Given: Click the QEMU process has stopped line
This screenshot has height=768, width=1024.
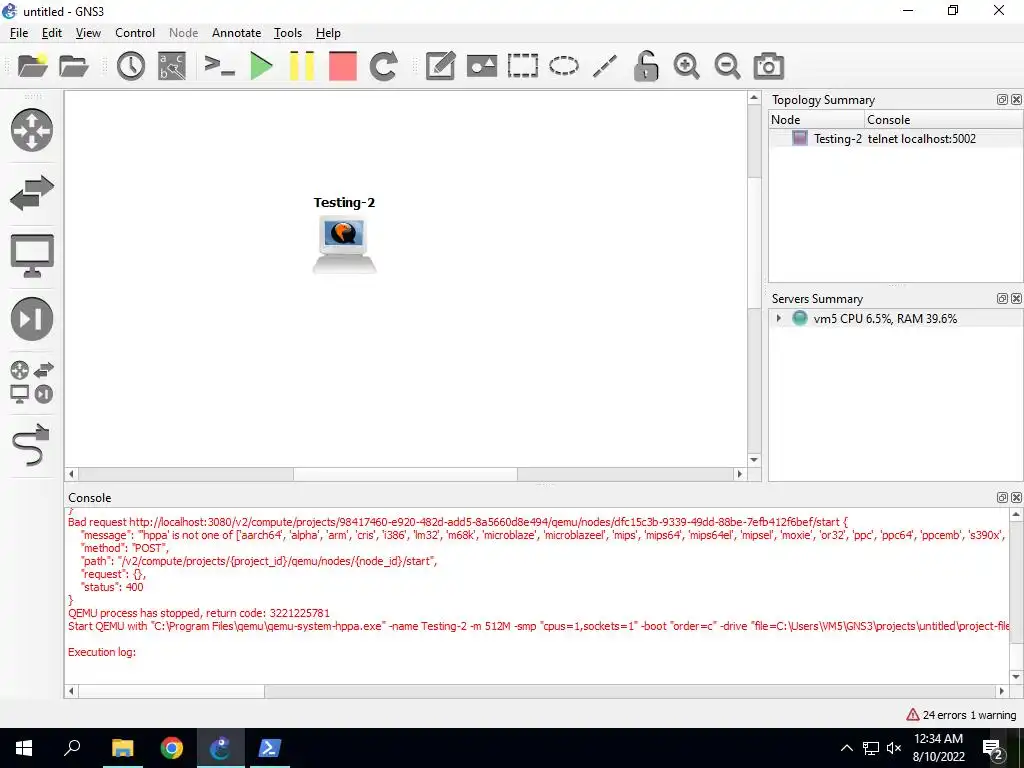Looking at the screenshot, I should point(199,613).
